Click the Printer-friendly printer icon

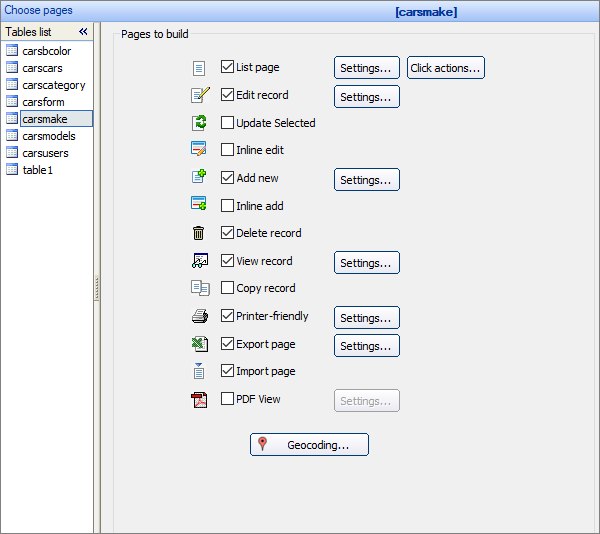(x=200, y=316)
